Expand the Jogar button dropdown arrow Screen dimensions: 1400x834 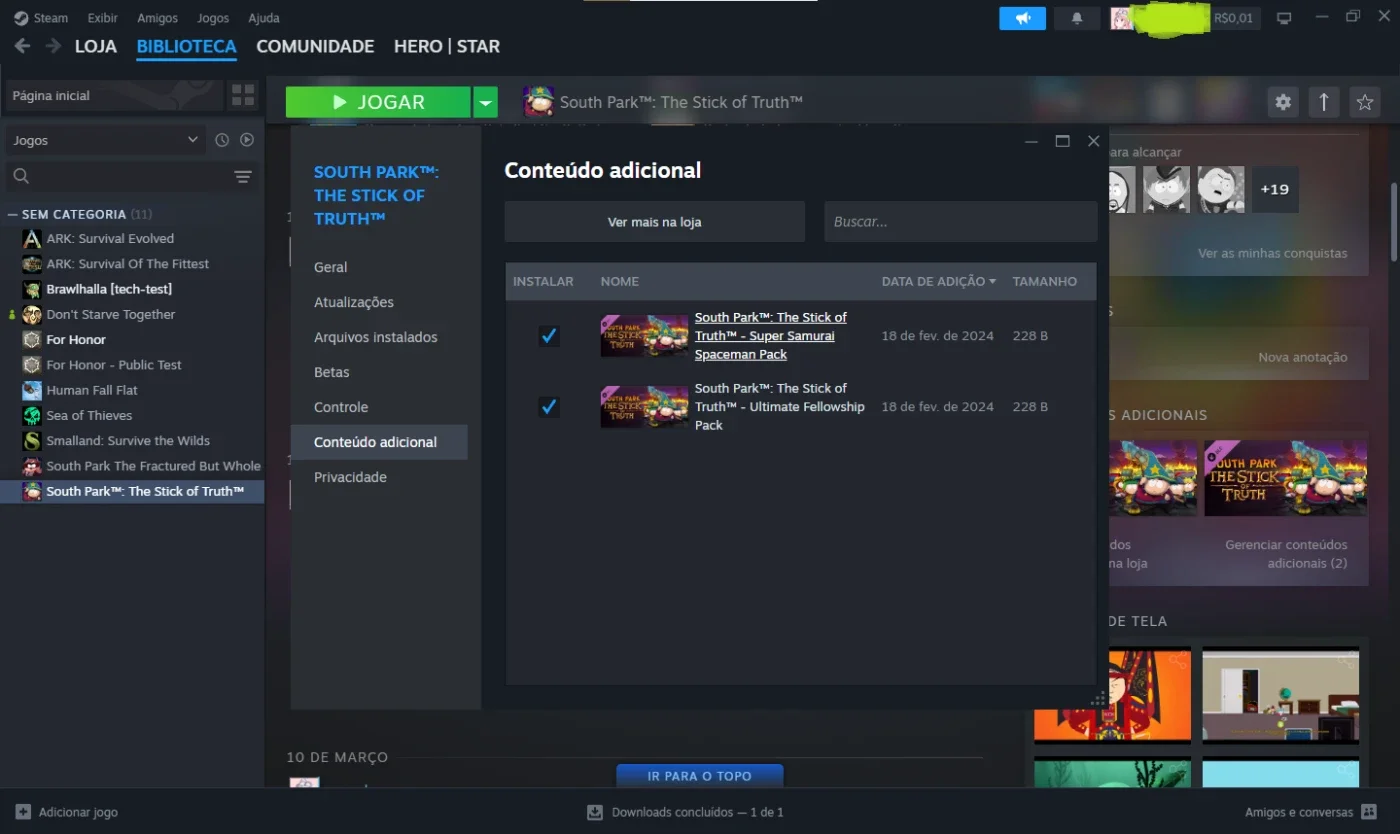coord(485,102)
